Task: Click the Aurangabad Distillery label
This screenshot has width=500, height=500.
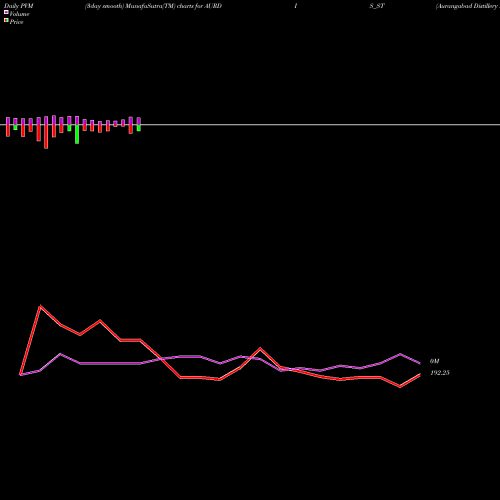Action: coord(467,6)
